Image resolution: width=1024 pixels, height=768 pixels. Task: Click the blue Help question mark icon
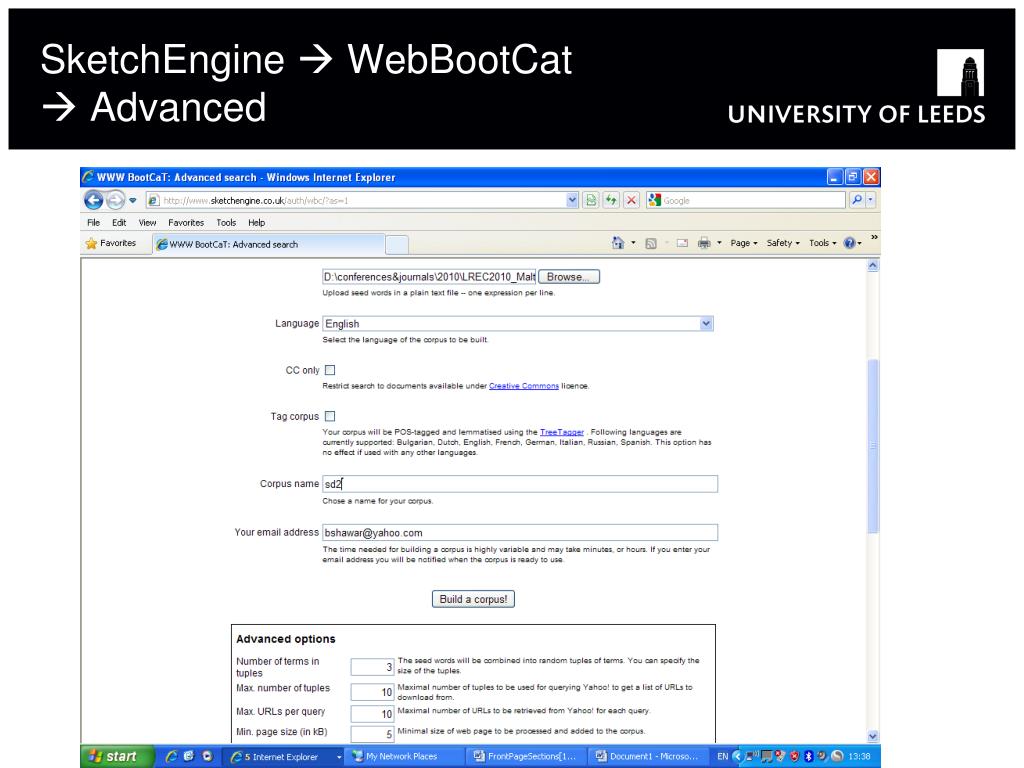[850, 243]
